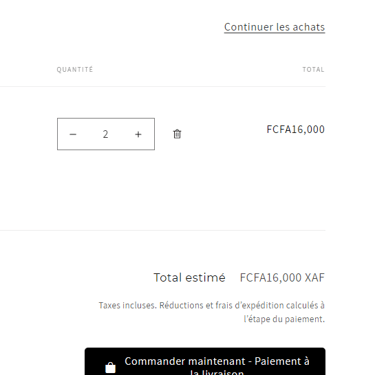Click the XAF currency code
Screen dimensions: 375x375
coord(315,278)
